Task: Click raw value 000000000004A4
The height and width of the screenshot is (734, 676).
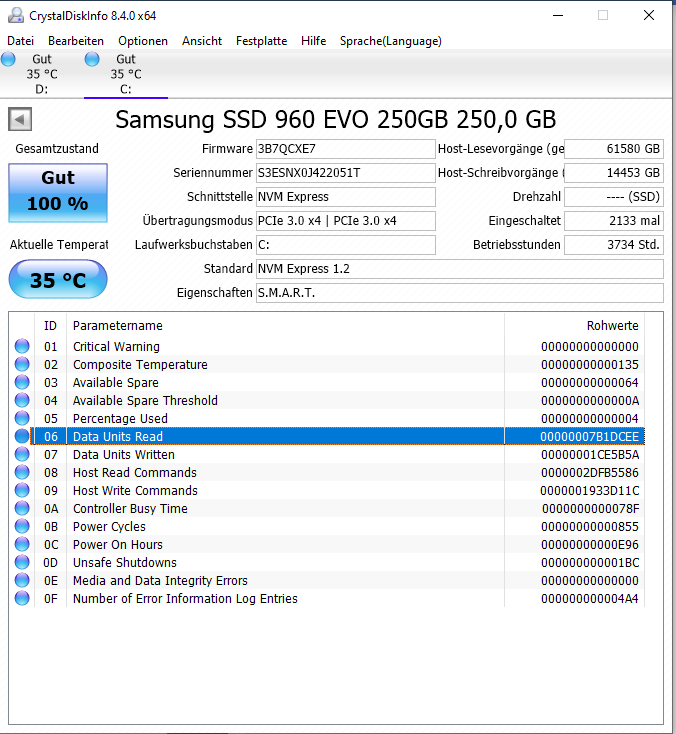Action: click(590, 599)
